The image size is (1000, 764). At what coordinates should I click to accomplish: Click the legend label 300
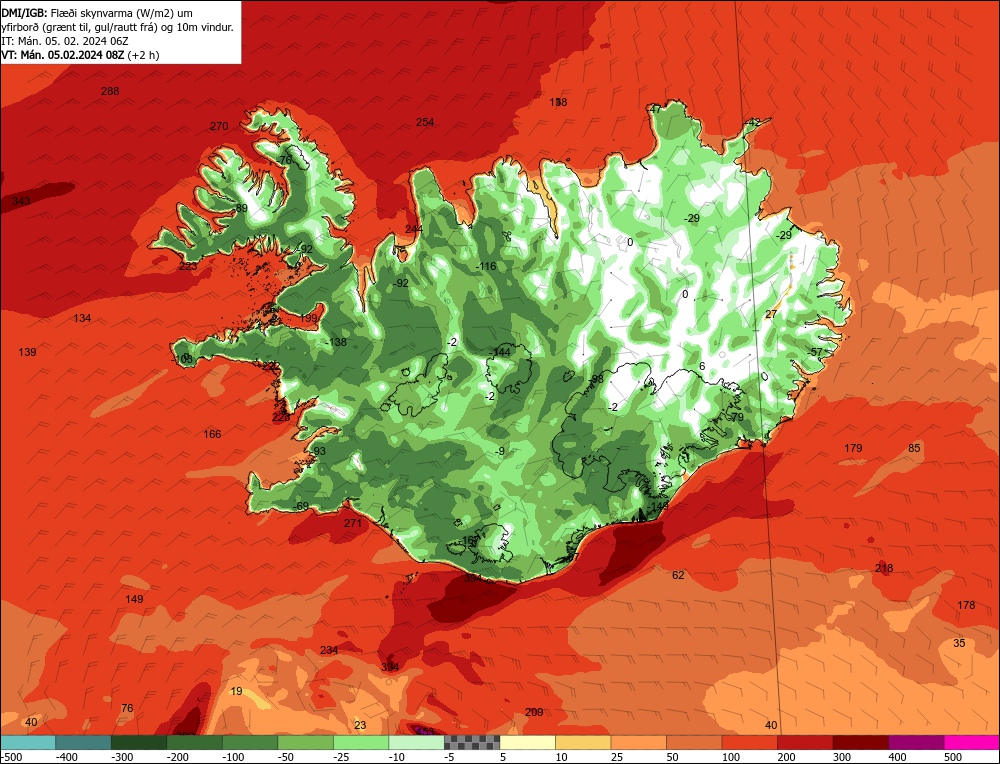[842, 757]
